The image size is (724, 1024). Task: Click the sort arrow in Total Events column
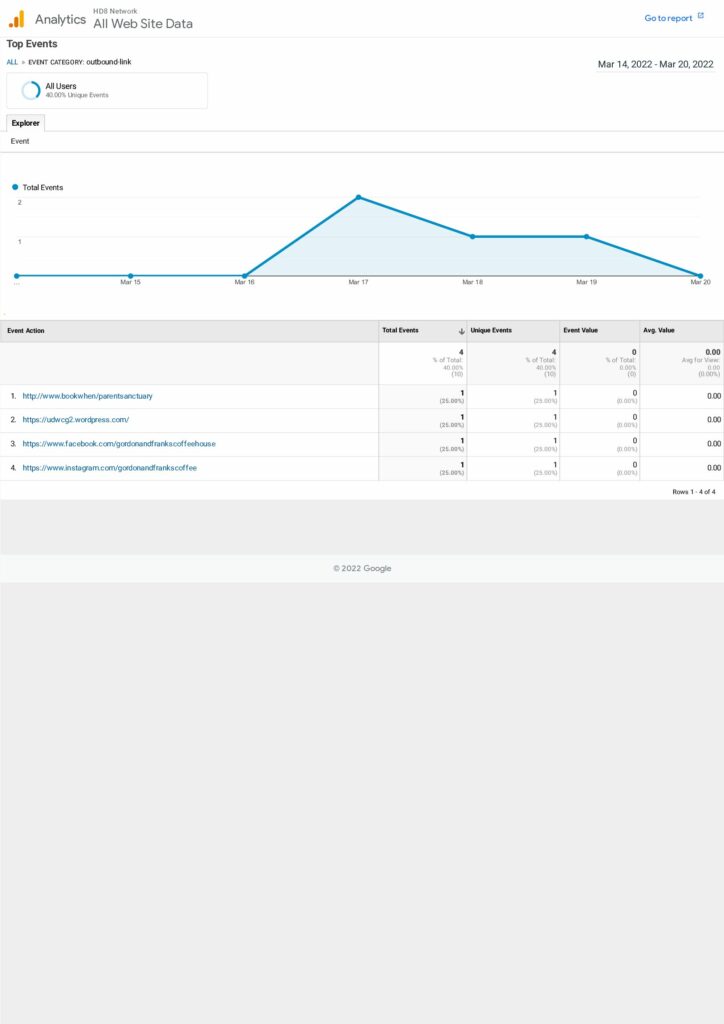461,331
